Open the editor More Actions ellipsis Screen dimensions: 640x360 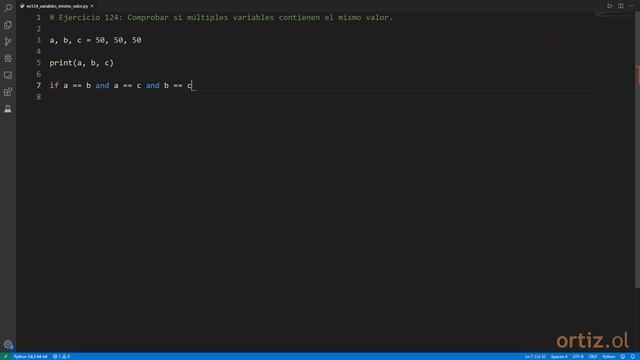(631, 6)
